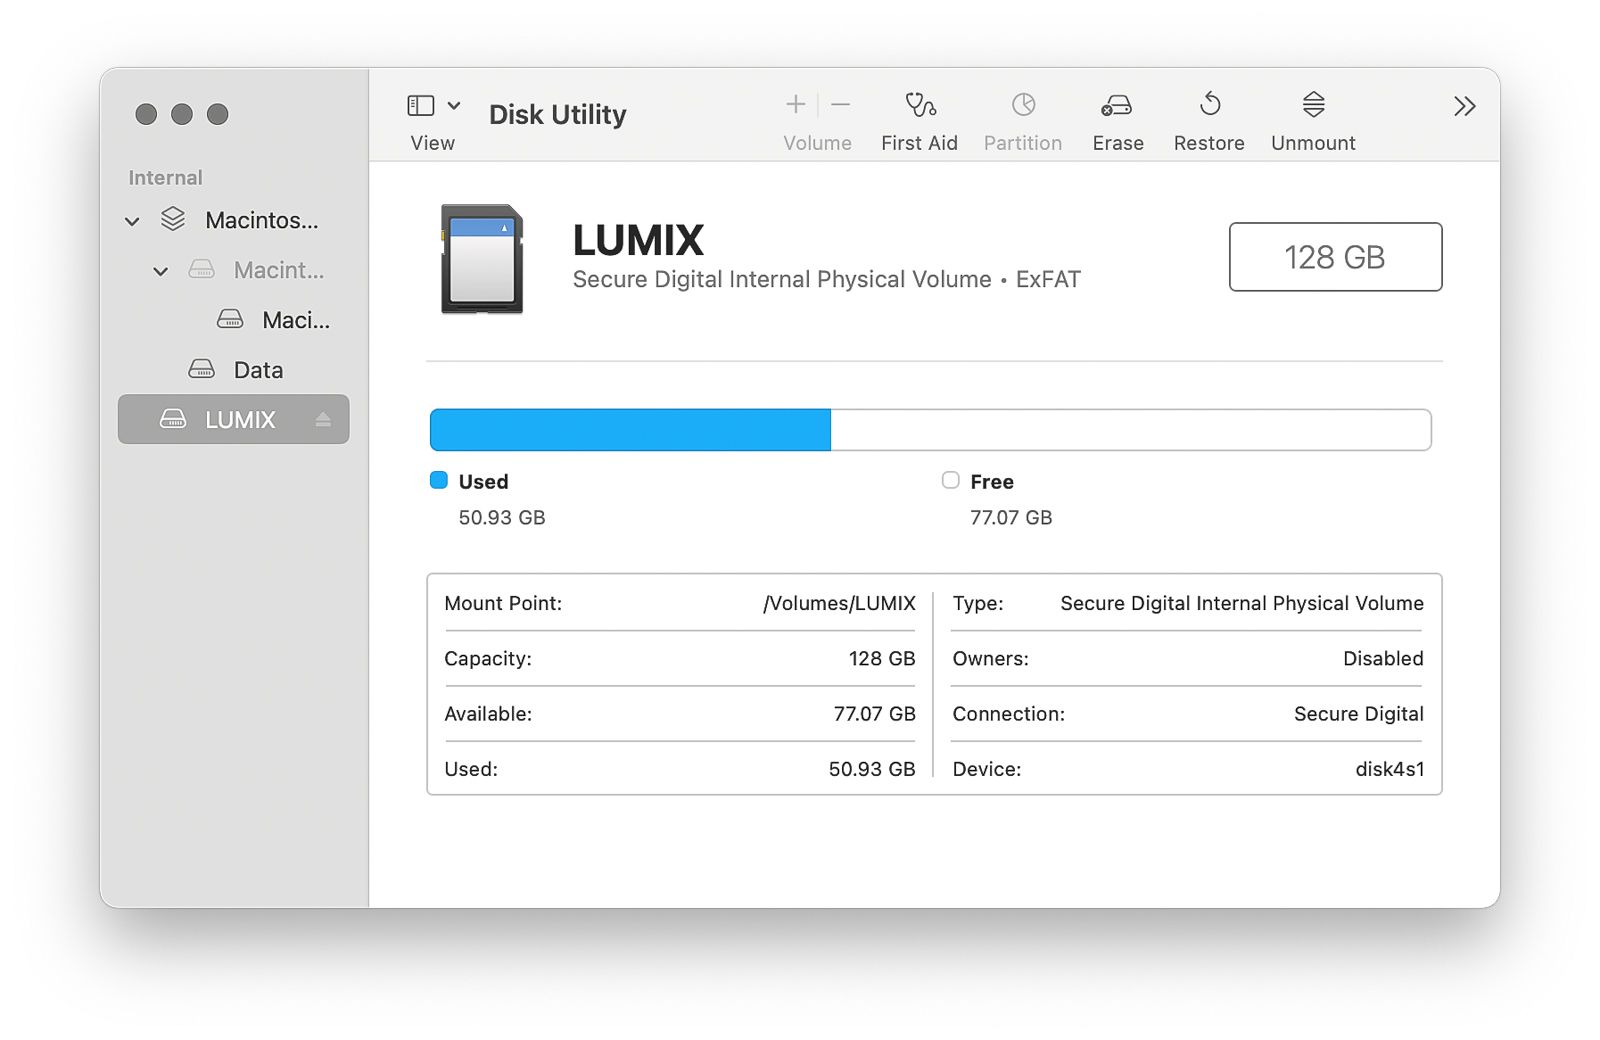Open the View dropdown chevron
This screenshot has width=1600, height=1040.
click(454, 106)
